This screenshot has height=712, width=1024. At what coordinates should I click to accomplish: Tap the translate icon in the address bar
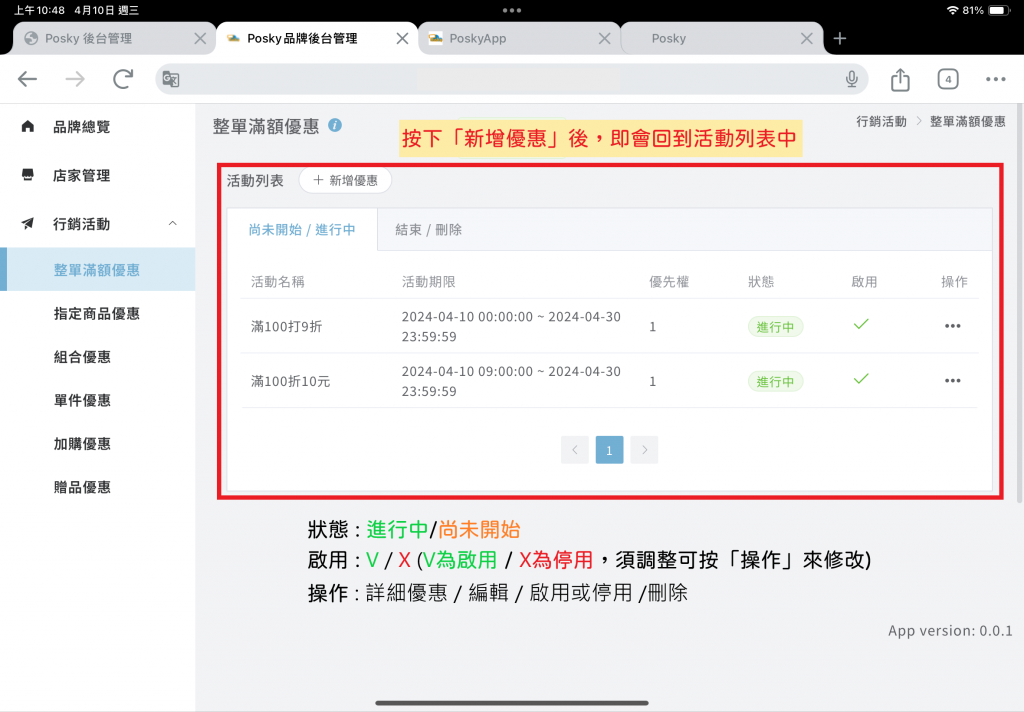pos(170,79)
